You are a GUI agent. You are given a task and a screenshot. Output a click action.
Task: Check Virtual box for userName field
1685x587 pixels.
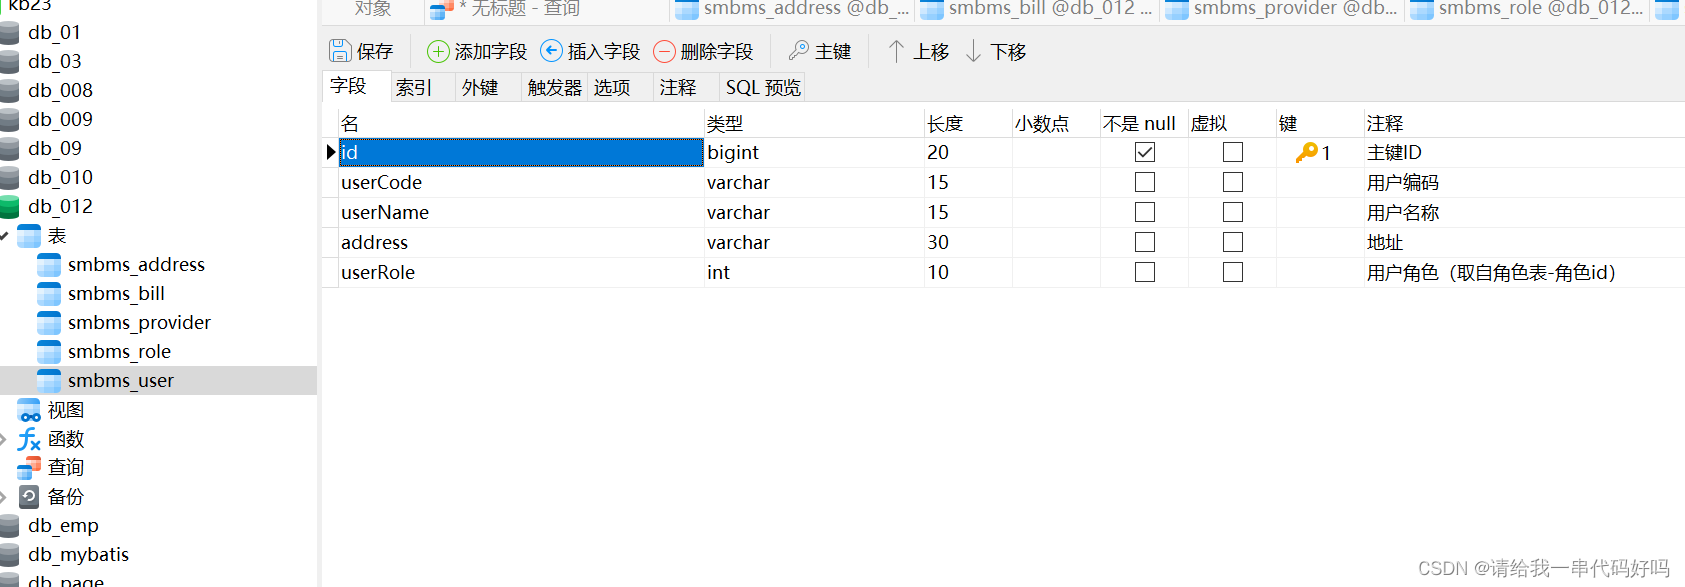click(x=1233, y=212)
